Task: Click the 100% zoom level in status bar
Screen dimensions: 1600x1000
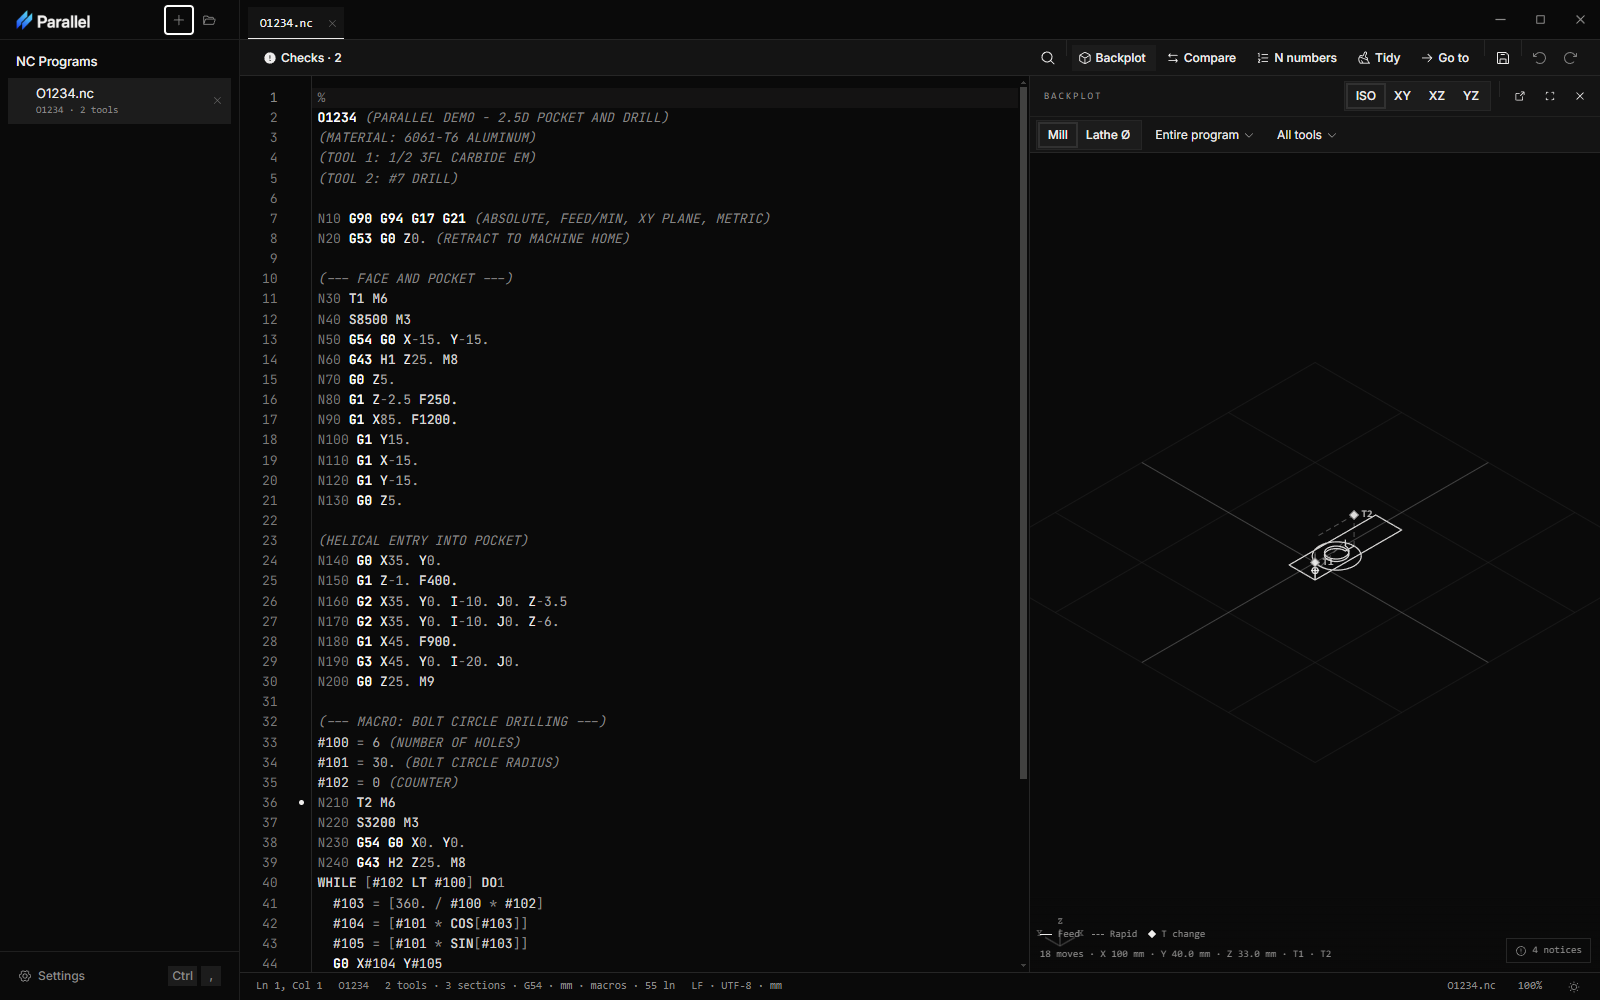Action: coord(1530,986)
